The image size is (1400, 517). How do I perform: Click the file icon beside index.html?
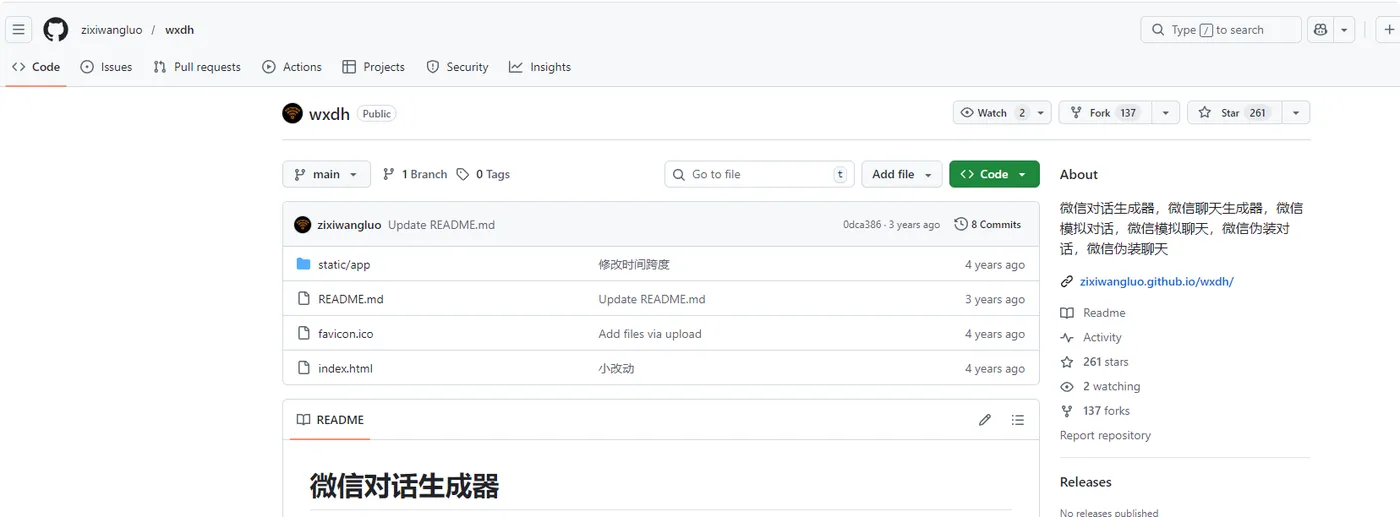click(304, 368)
